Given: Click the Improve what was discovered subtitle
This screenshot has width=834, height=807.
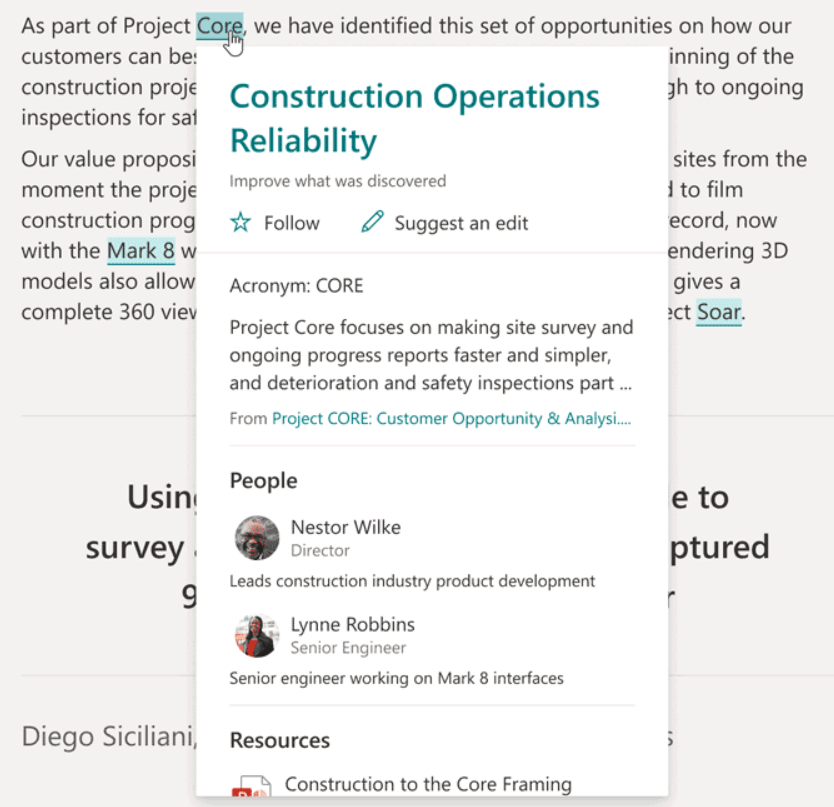Looking at the screenshot, I should click(x=338, y=181).
